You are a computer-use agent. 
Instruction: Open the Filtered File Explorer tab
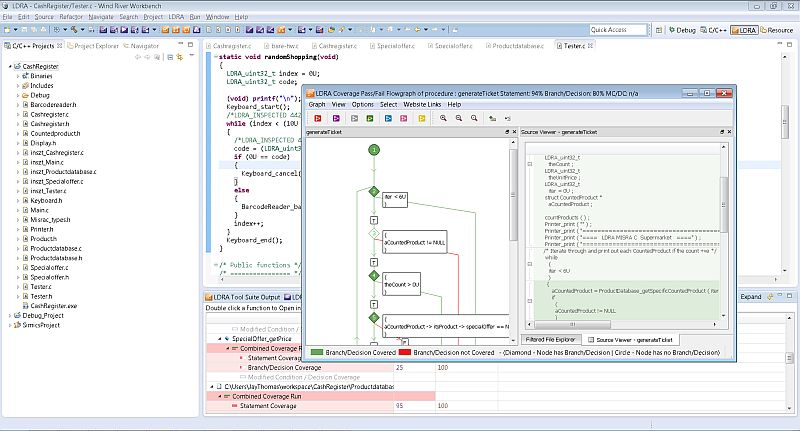[550, 340]
